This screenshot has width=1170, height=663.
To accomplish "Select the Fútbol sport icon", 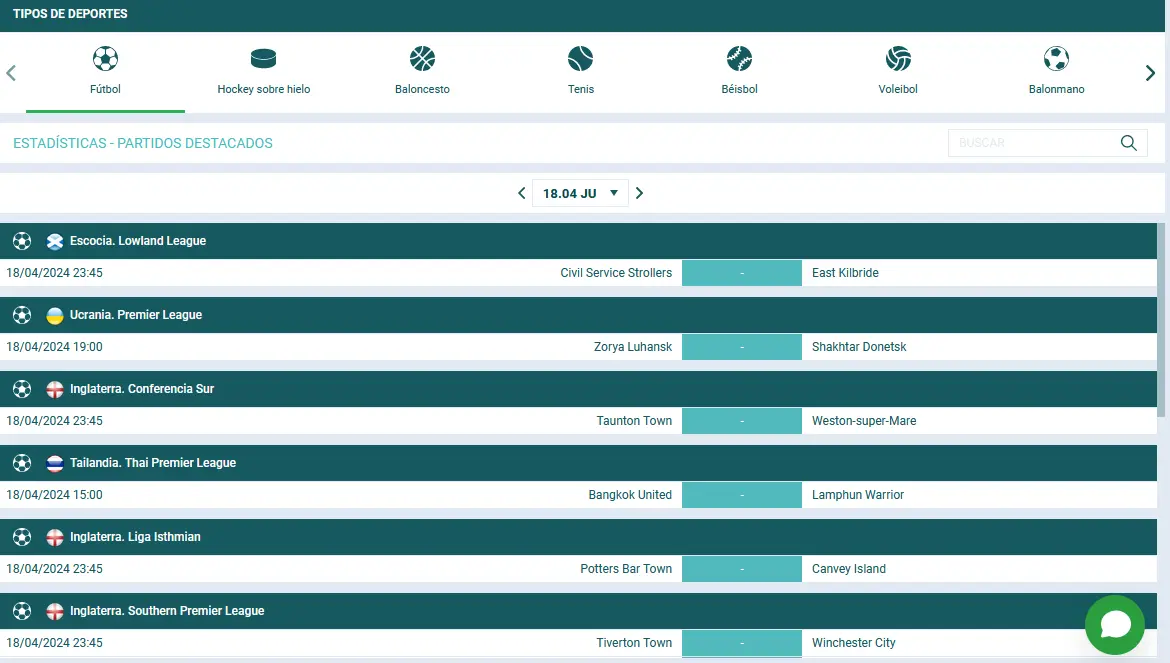I will [x=105, y=59].
